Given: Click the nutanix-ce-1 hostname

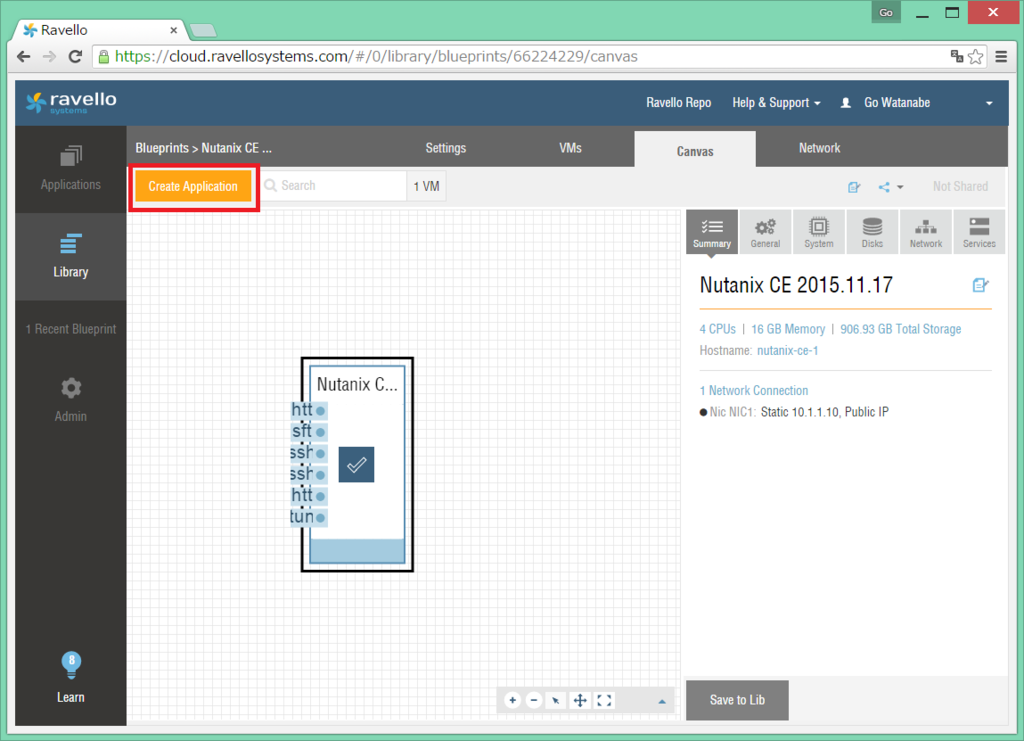Looking at the screenshot, I should pyautogui.click(x=788, y=351).
